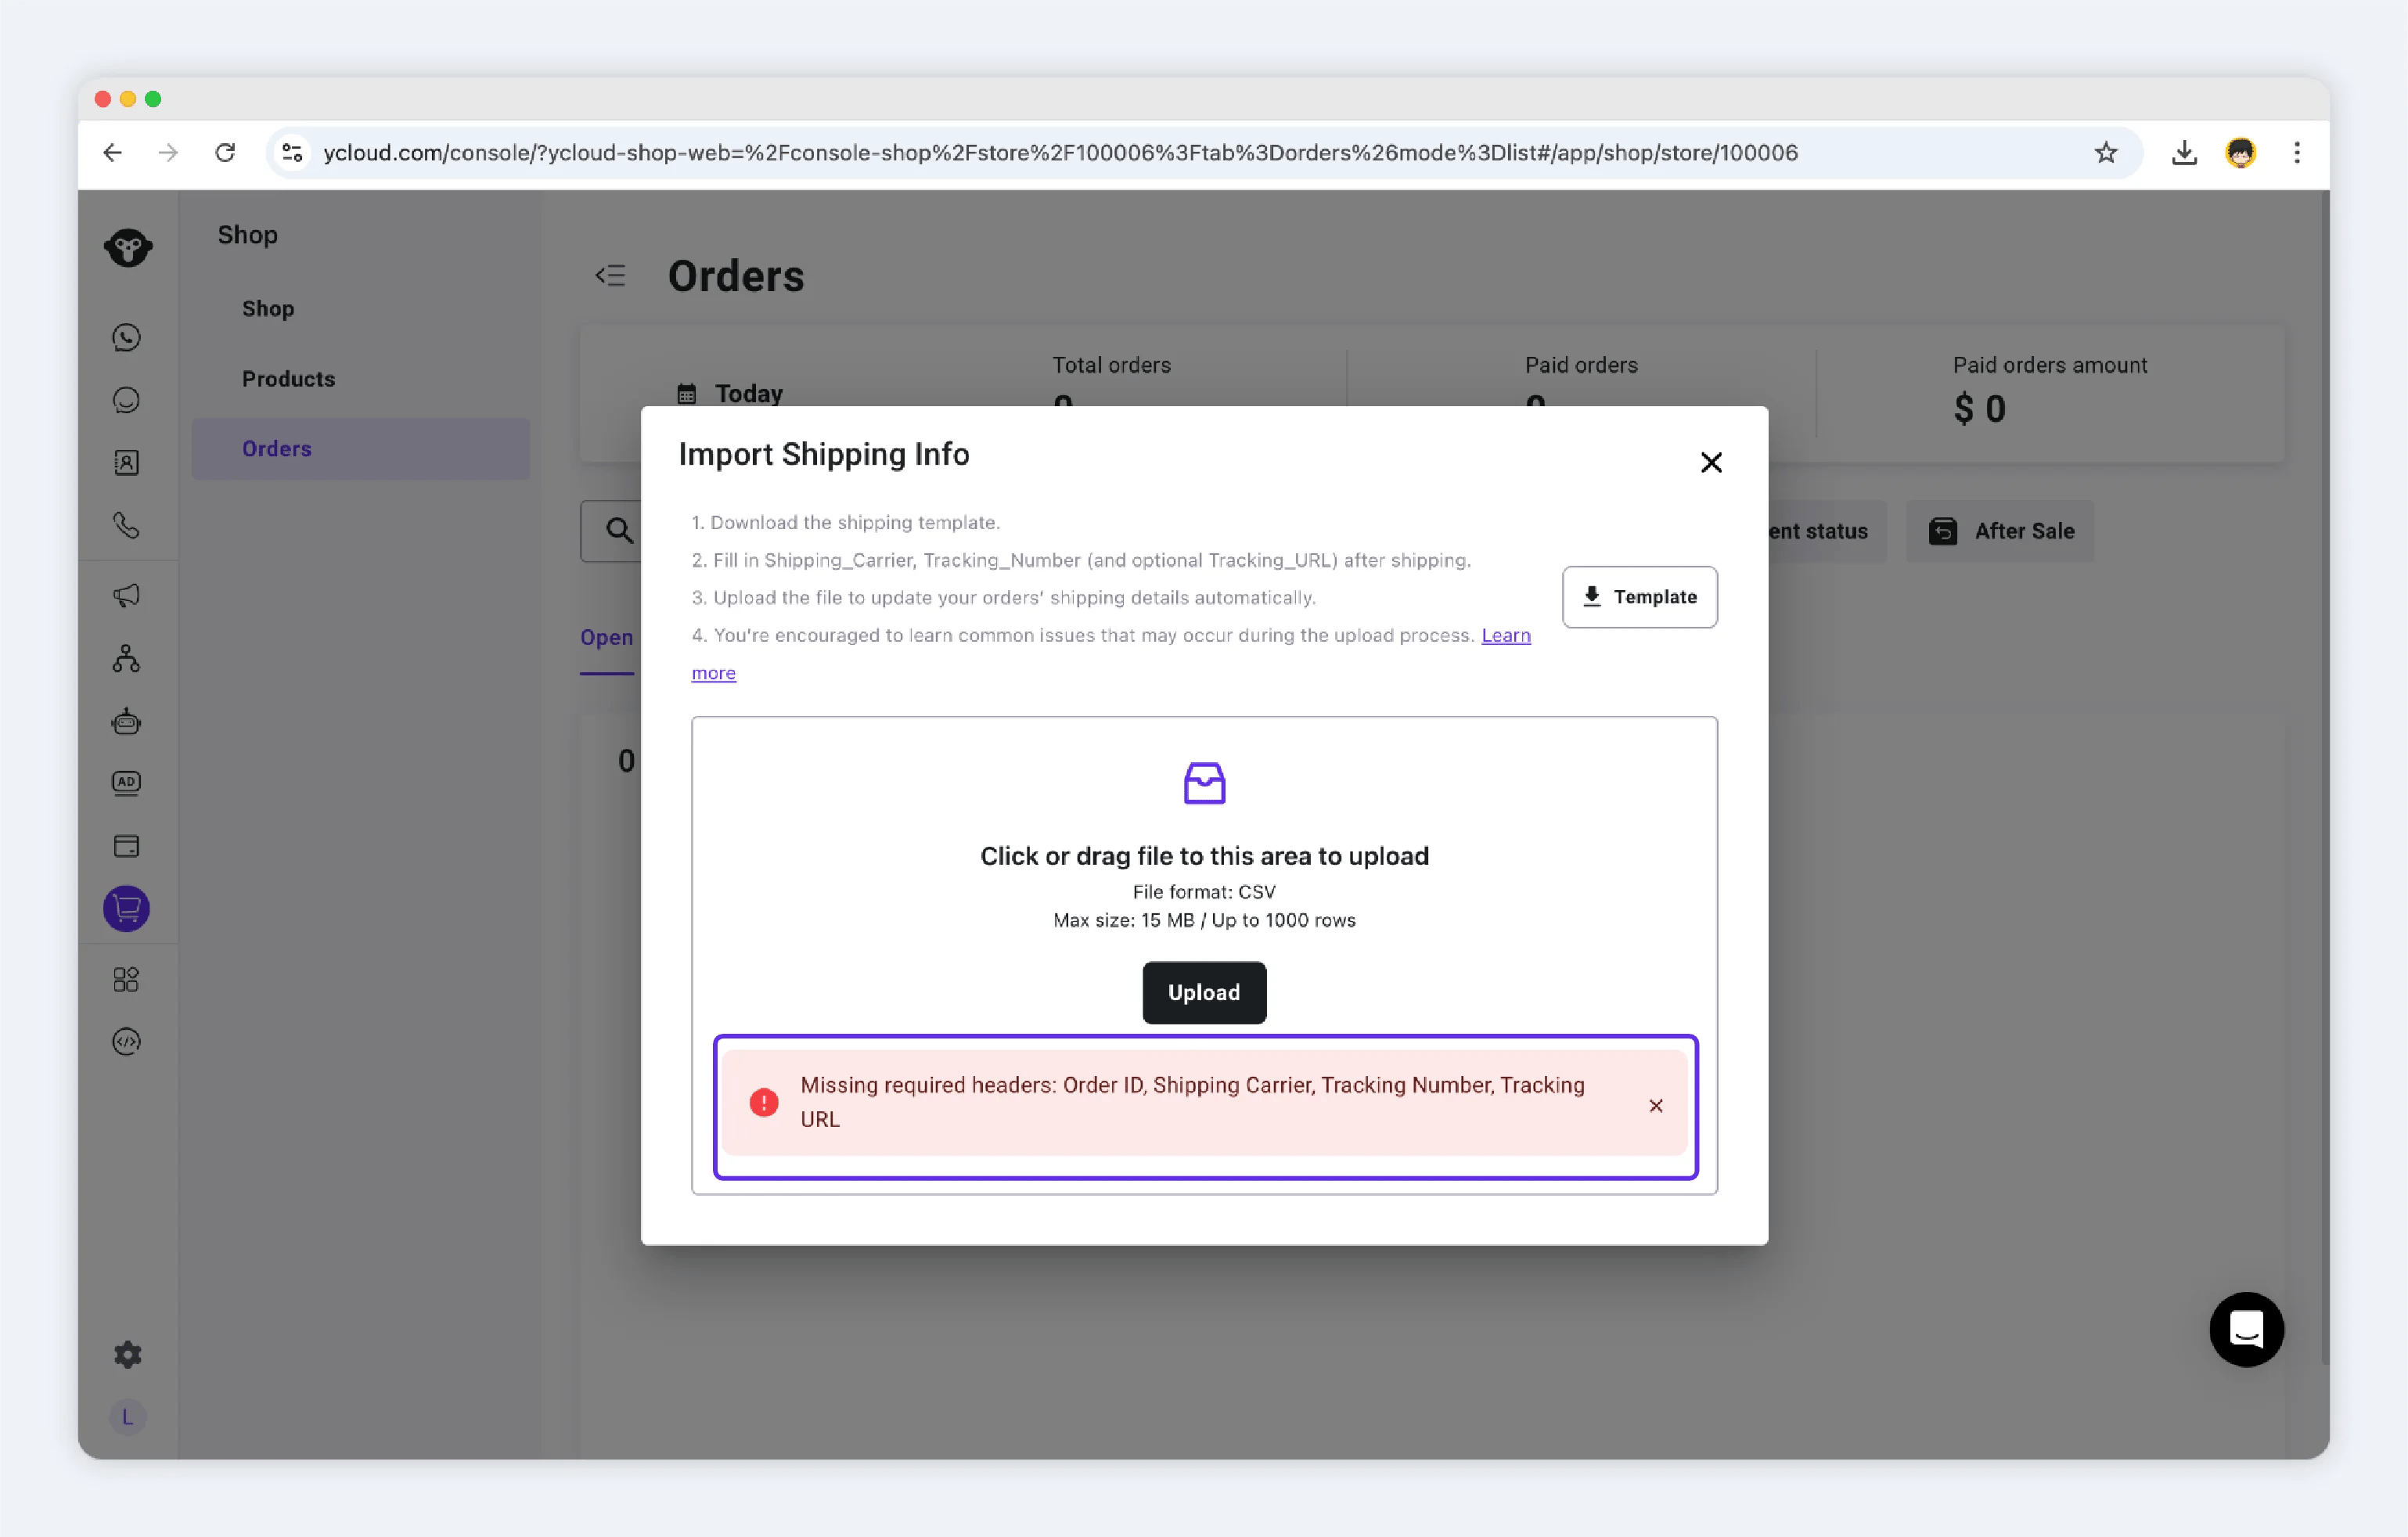The height and width of the screenshot is (1537, 2408).
Task: Open the contacts icon in sidebar
Action: [127, 463]
